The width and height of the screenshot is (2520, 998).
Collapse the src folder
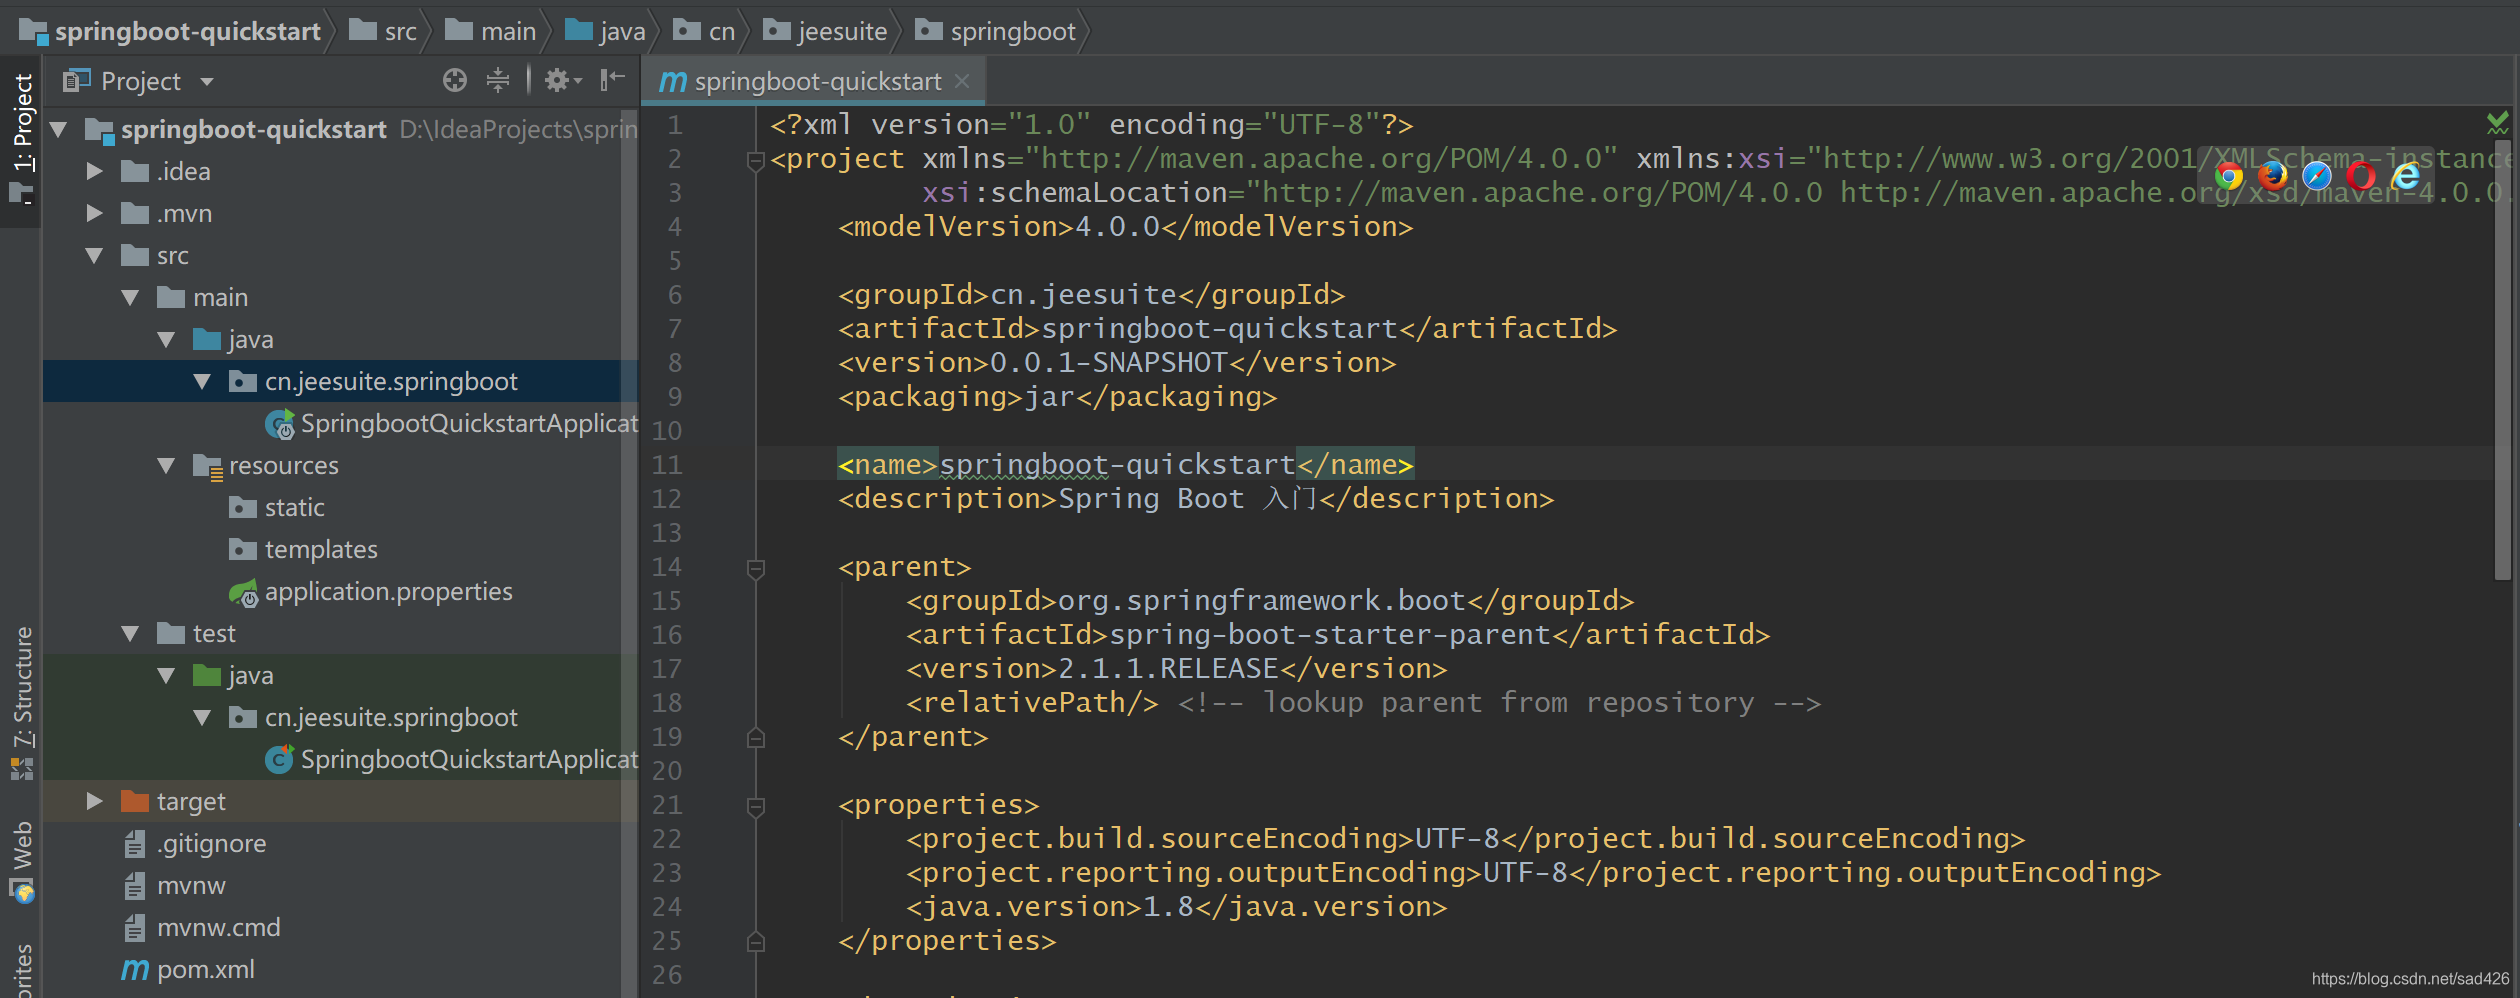[95, 255]
